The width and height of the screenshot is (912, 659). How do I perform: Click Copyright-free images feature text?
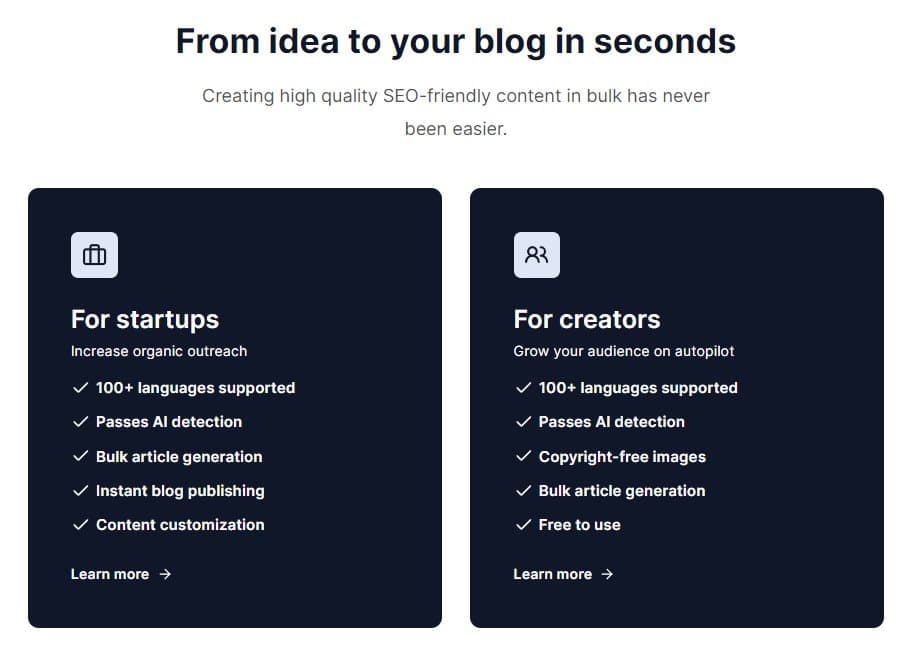tap(622, 457)
